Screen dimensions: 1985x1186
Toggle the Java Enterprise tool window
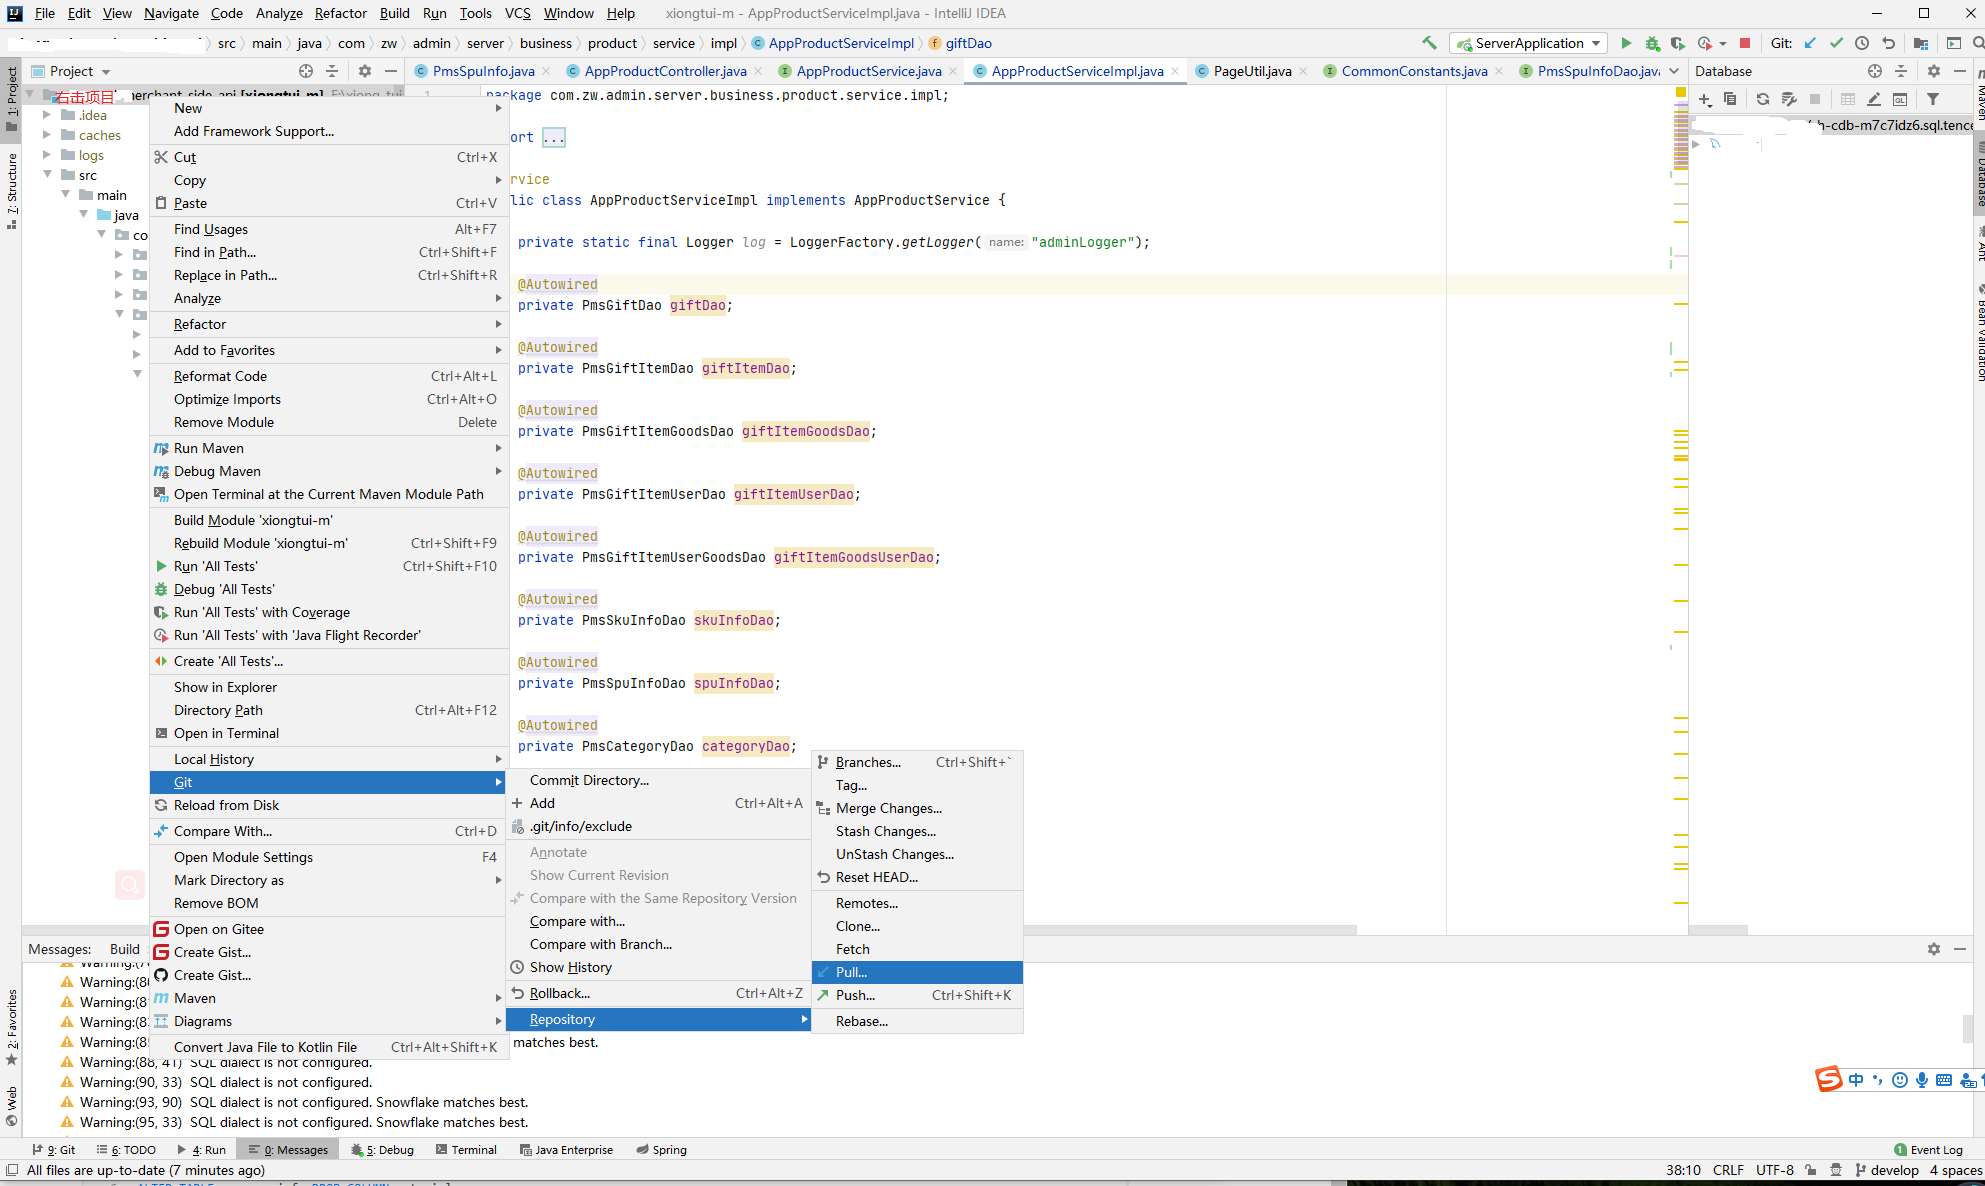[x=566, y=1150]
